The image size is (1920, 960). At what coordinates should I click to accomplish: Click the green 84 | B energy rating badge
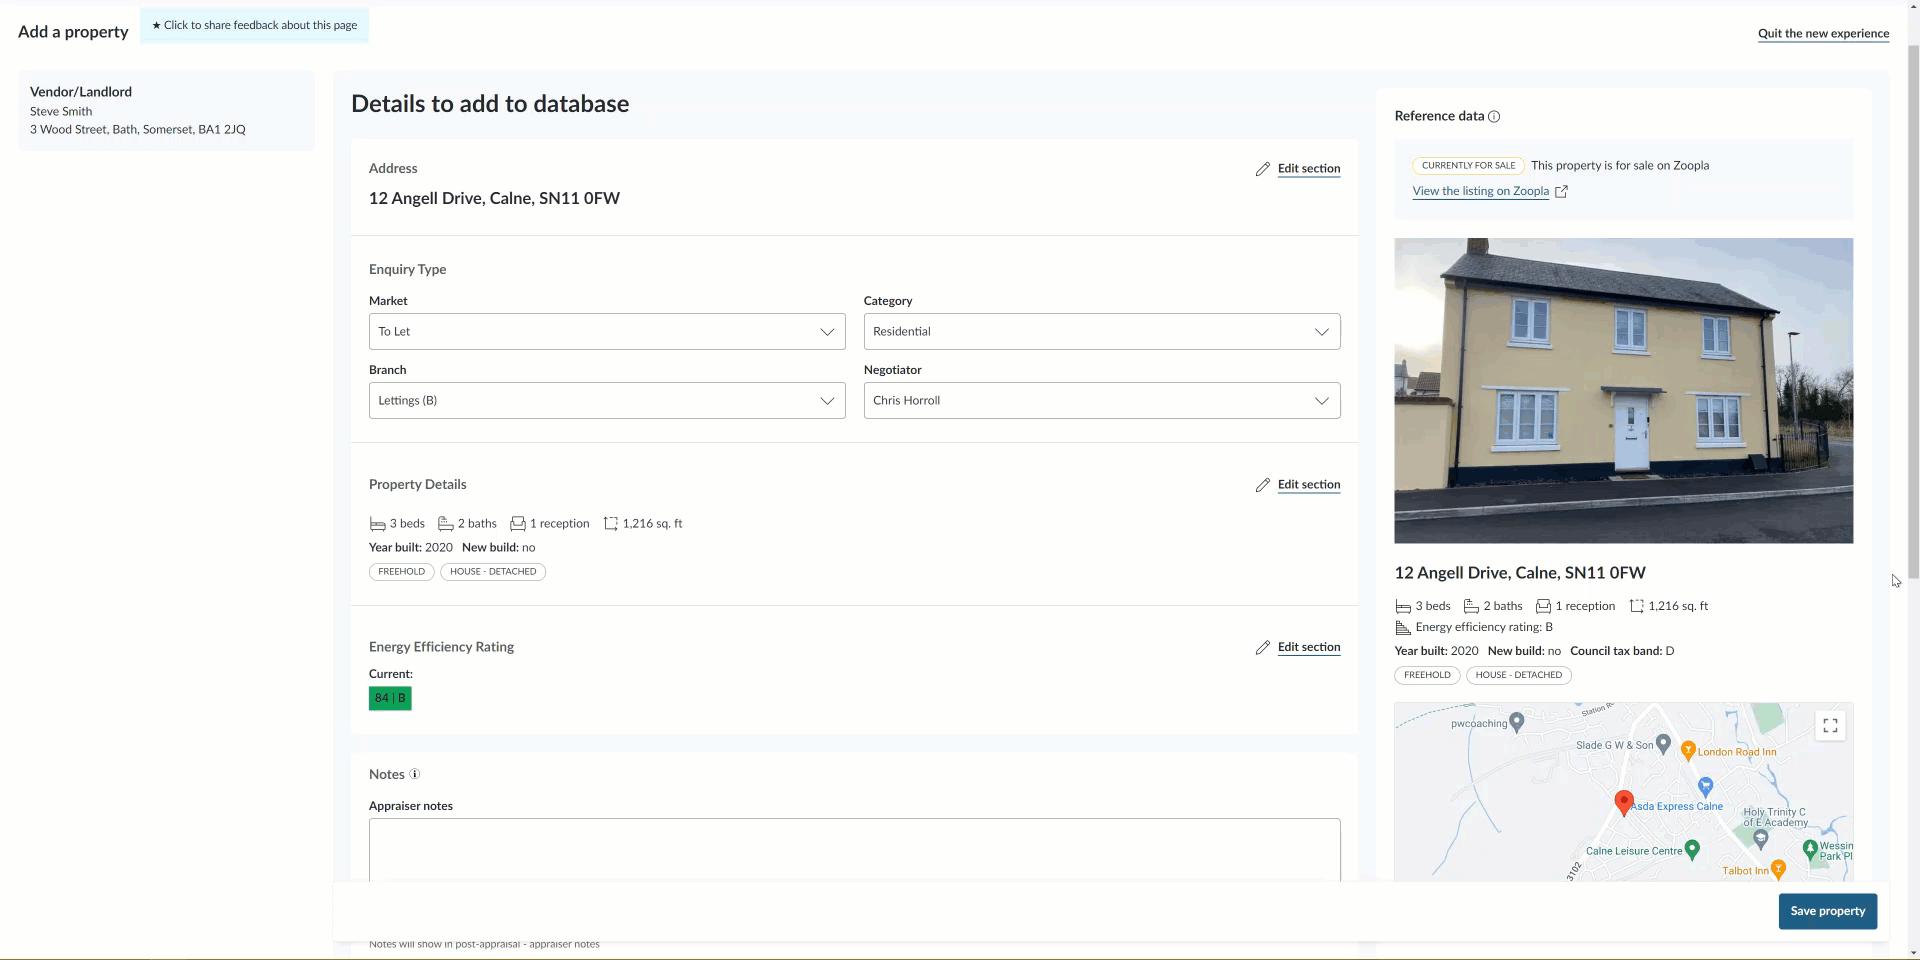[390, 699]
